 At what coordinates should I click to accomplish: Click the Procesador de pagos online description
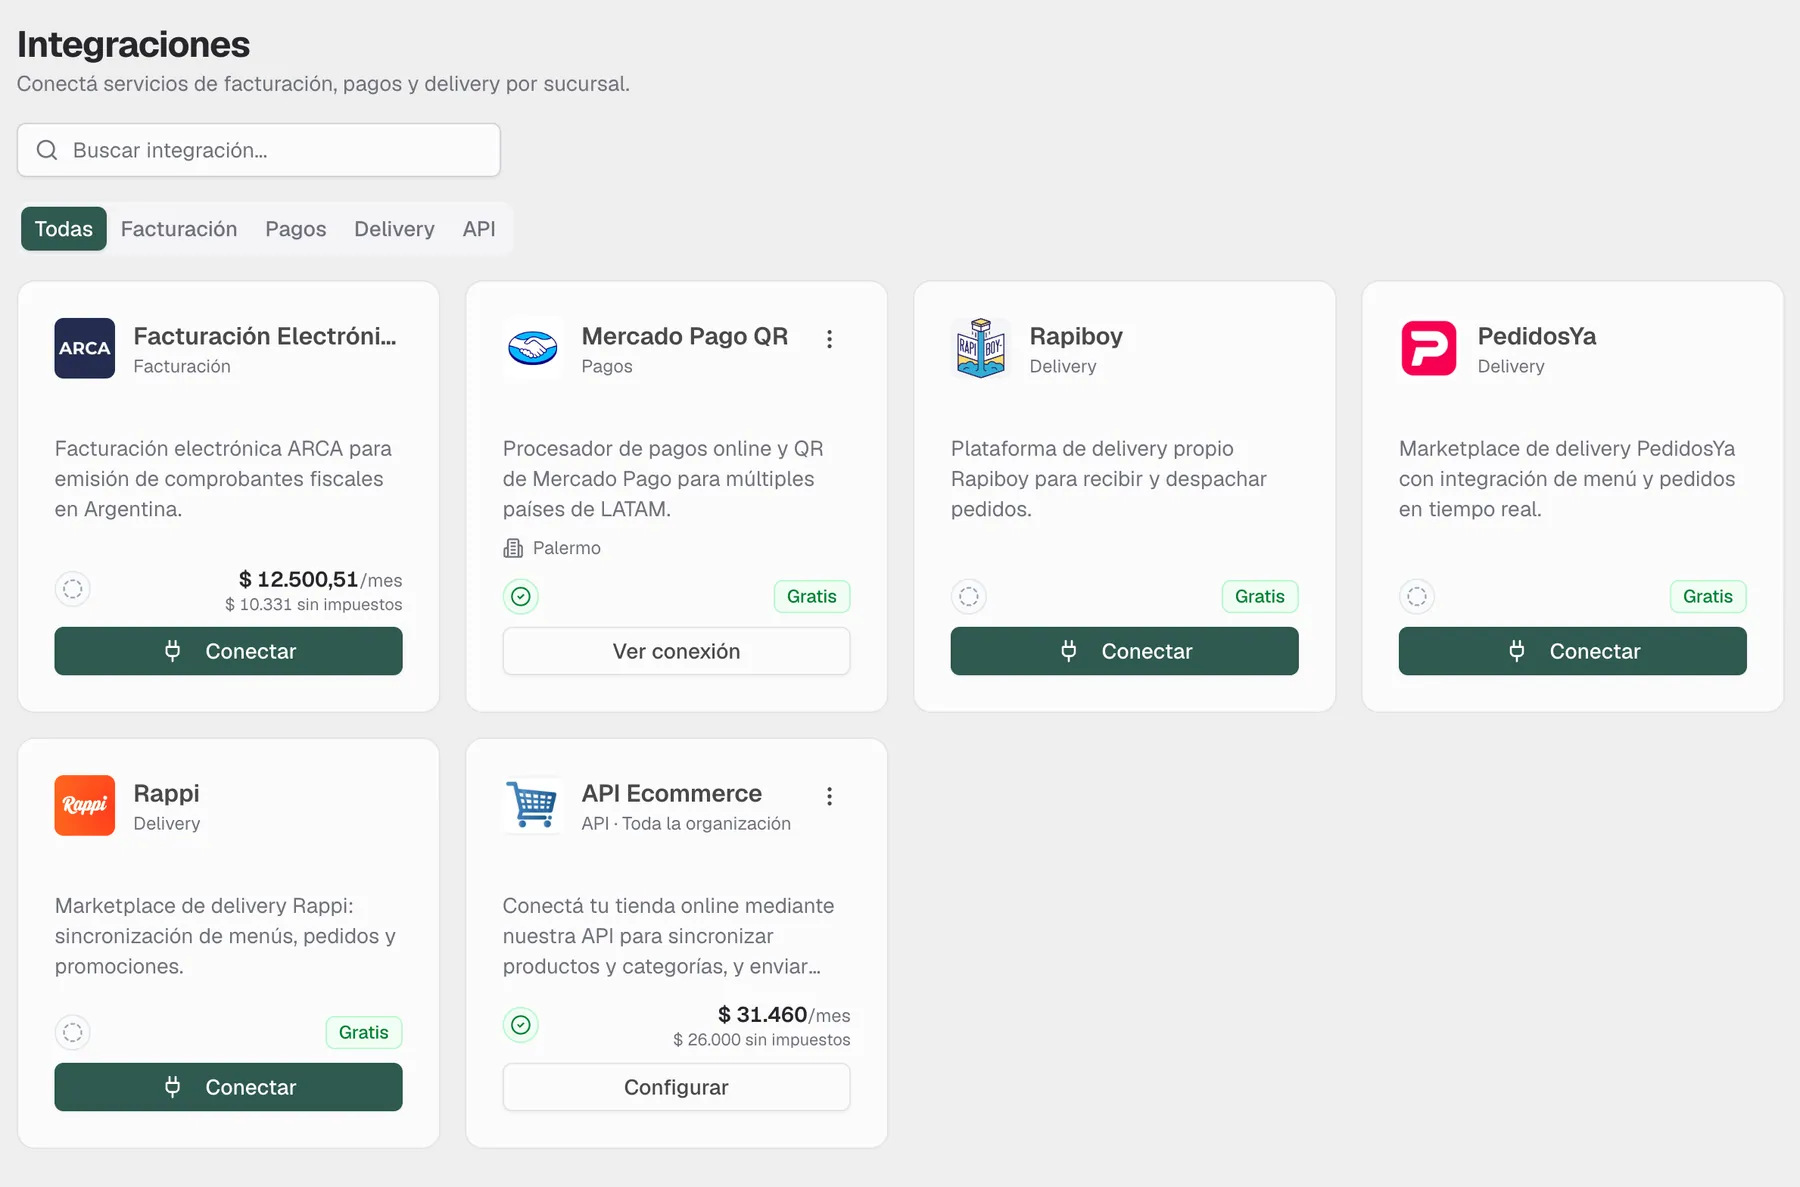663,479
